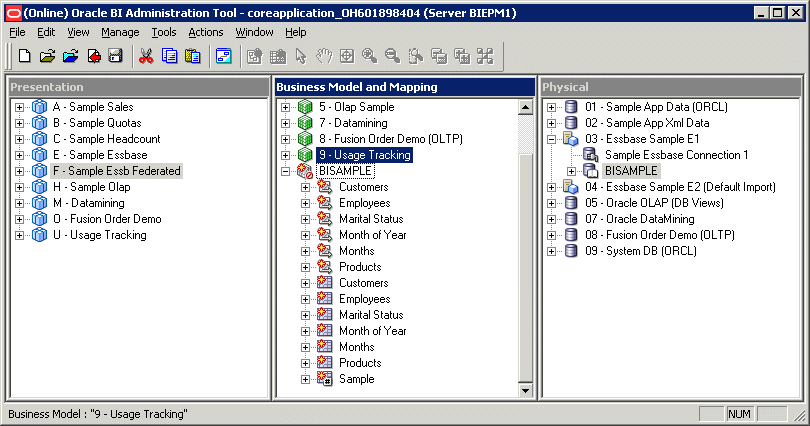Screen dimensions: 810x426
Task: Open the Manage menu
Action: [120, 32]
